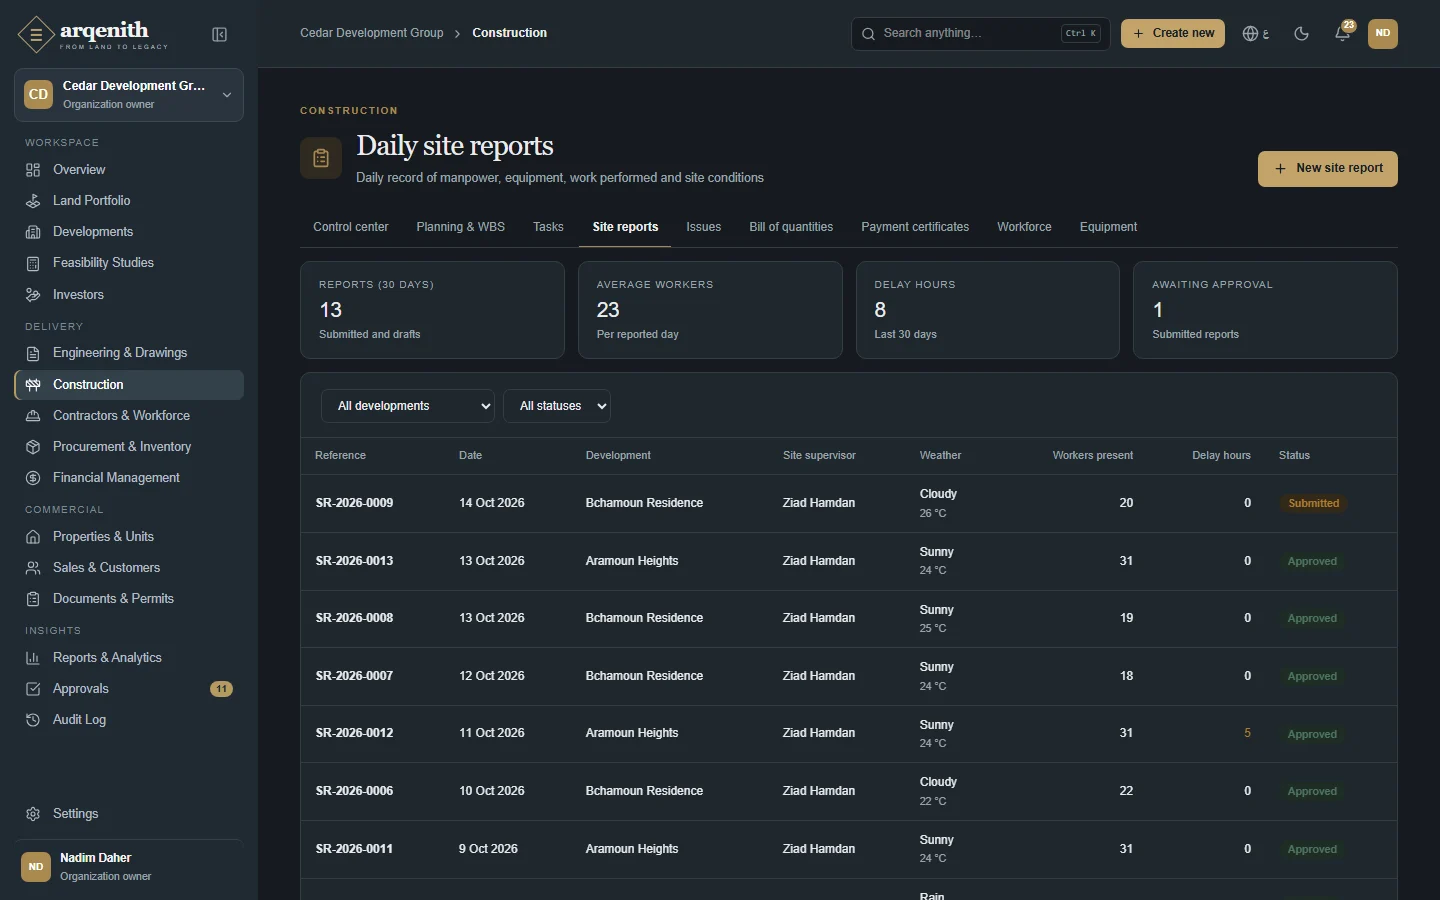This screenshot has width=1440, height=900.
Task: Switch to Payment certificates tab
Action: pos(915,227)
